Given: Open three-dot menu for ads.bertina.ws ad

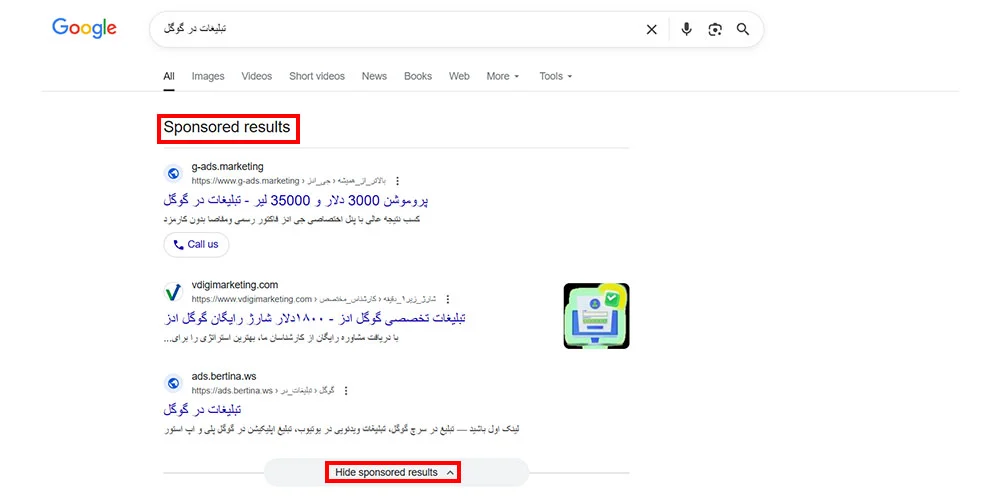Looking at the screenshot, I should pyautogui.click(x=346, y=390).
